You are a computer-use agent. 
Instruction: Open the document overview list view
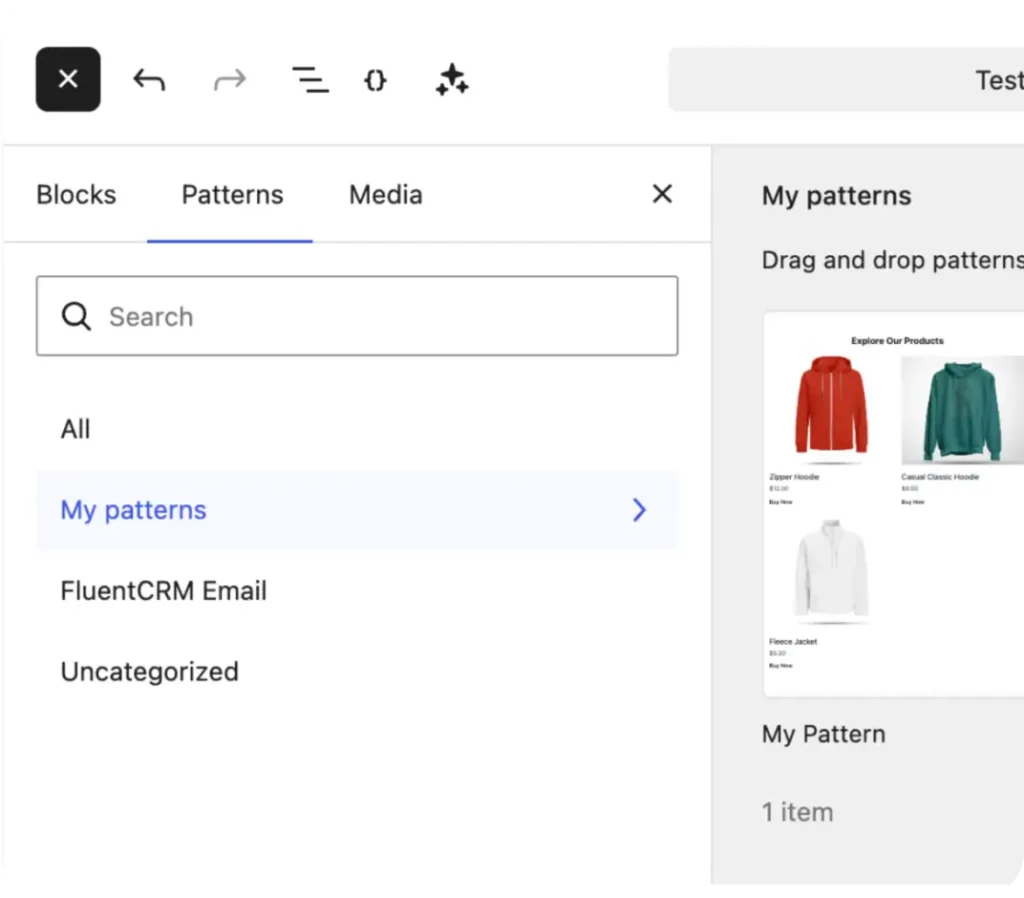310,80
